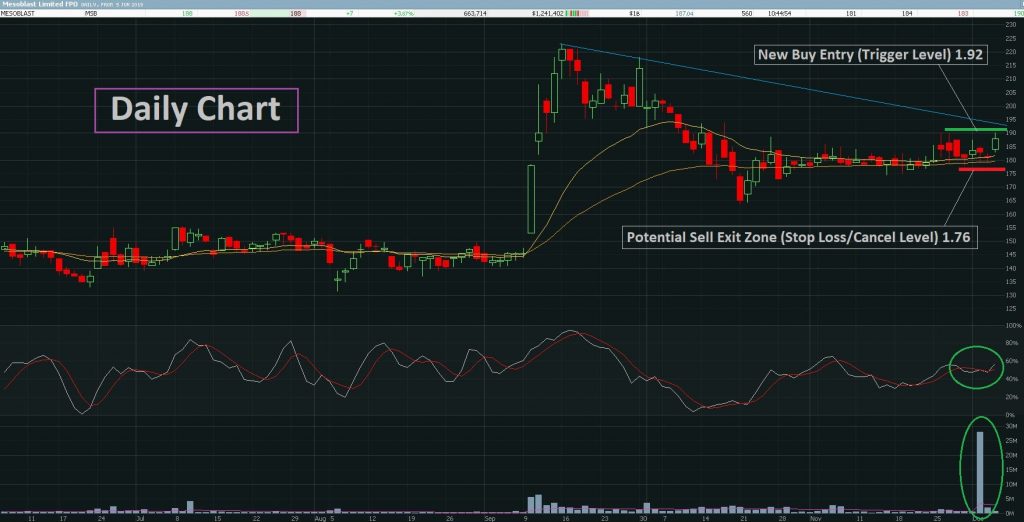Click the tallest volume bar near Dec
The width and height of the screenshot is (1024, 522).
tap(980, 472)
